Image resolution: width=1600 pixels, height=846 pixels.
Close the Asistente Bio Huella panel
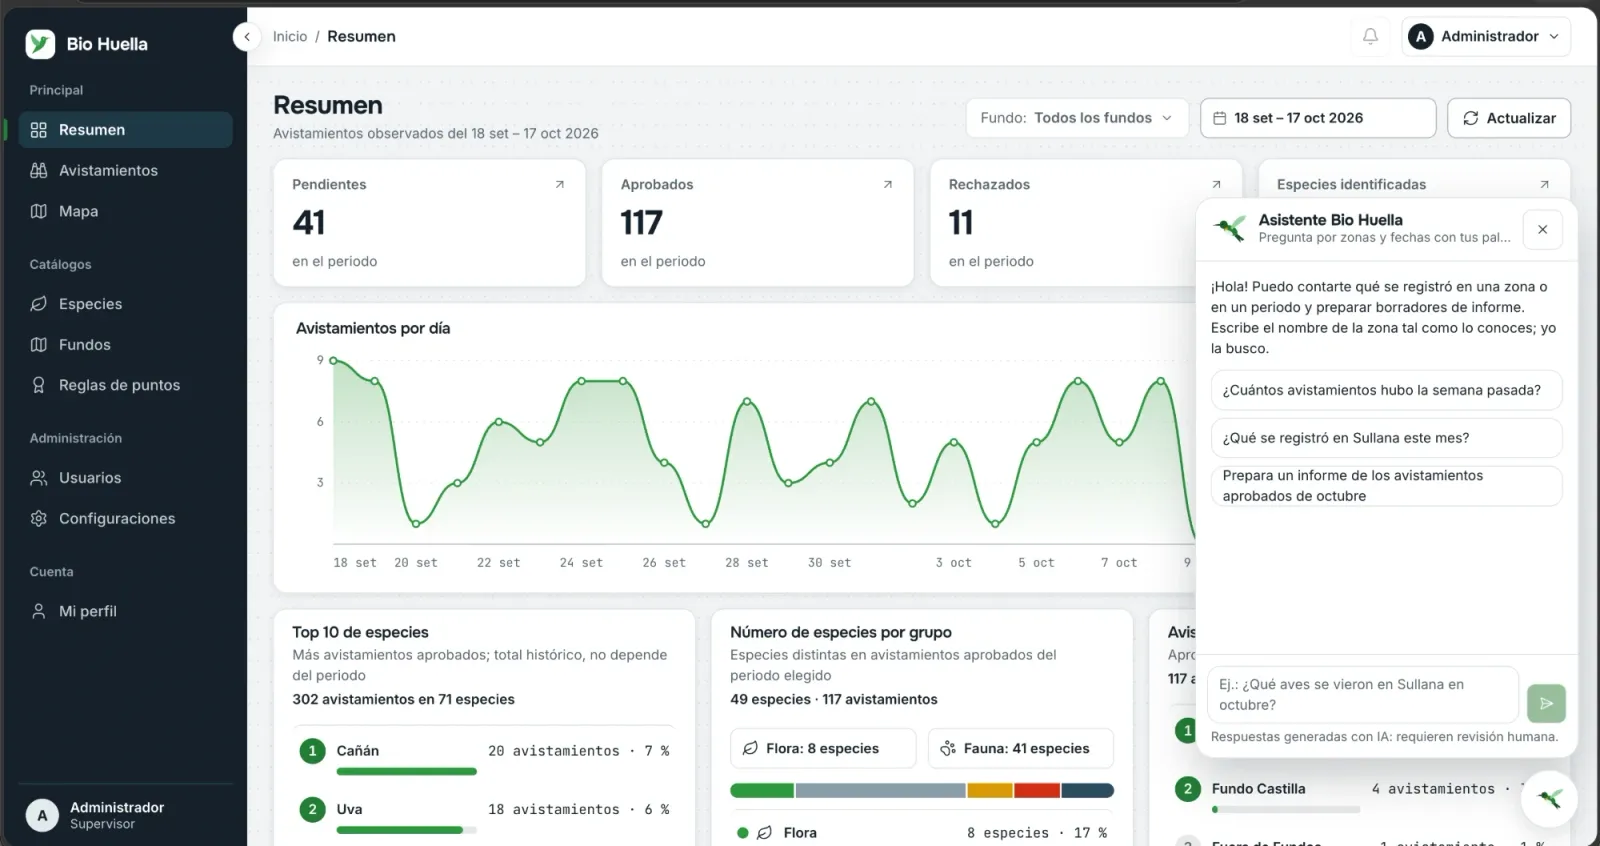pyautogui.click(x=1542, y=229)
